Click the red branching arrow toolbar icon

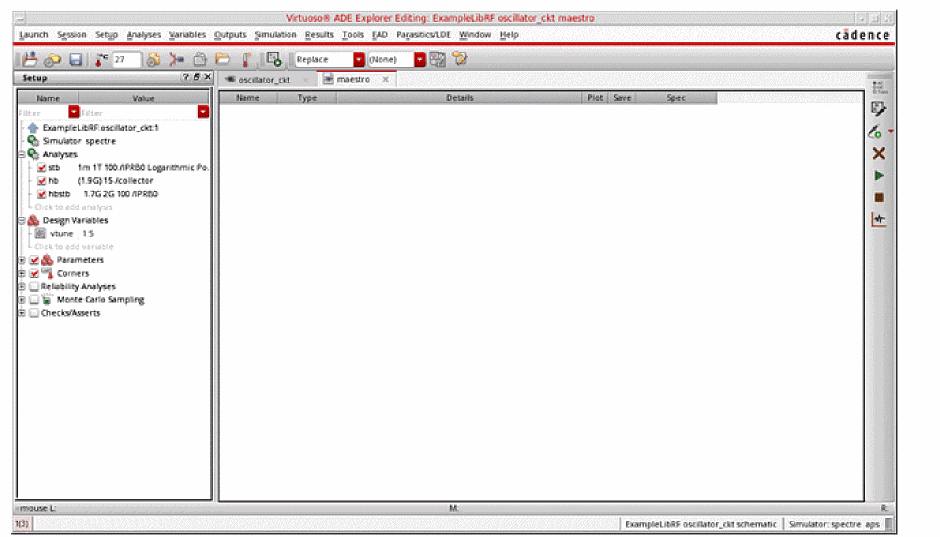point(176,59)
